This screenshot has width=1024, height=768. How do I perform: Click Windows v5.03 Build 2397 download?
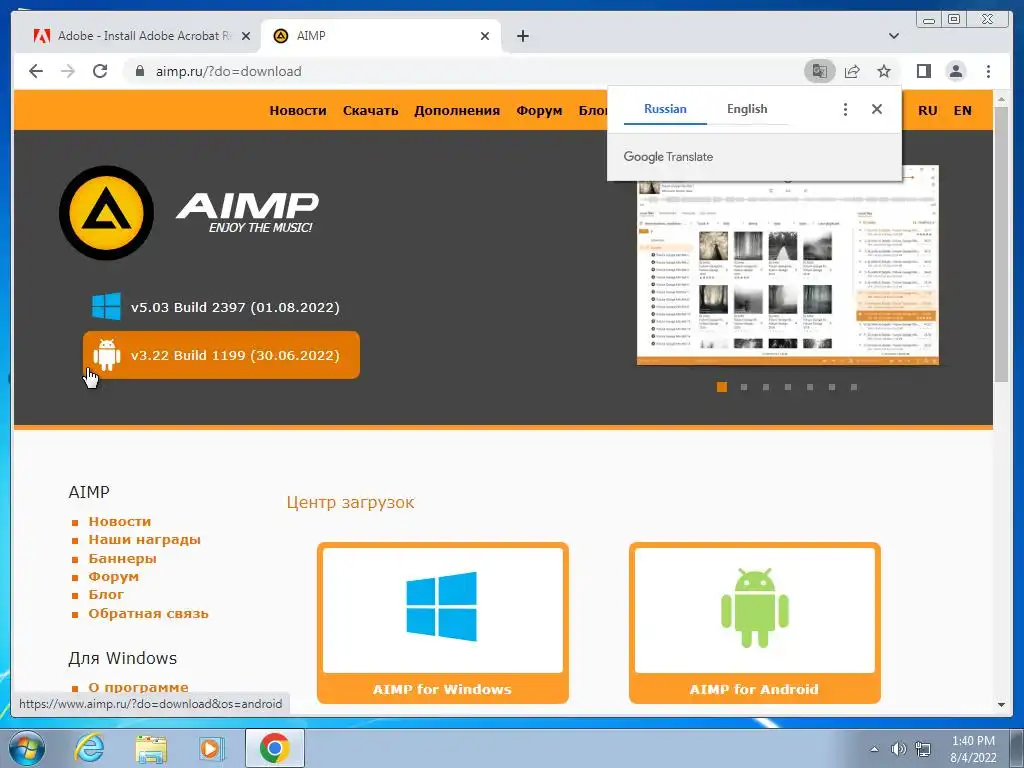click(x=221, y=307)
